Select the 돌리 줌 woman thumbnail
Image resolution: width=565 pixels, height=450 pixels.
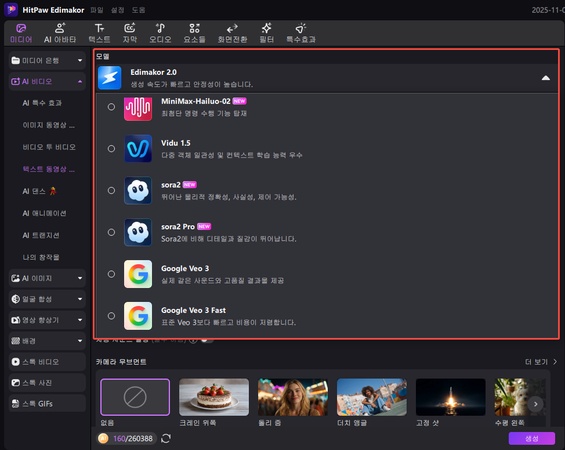[x=293, y=397]
